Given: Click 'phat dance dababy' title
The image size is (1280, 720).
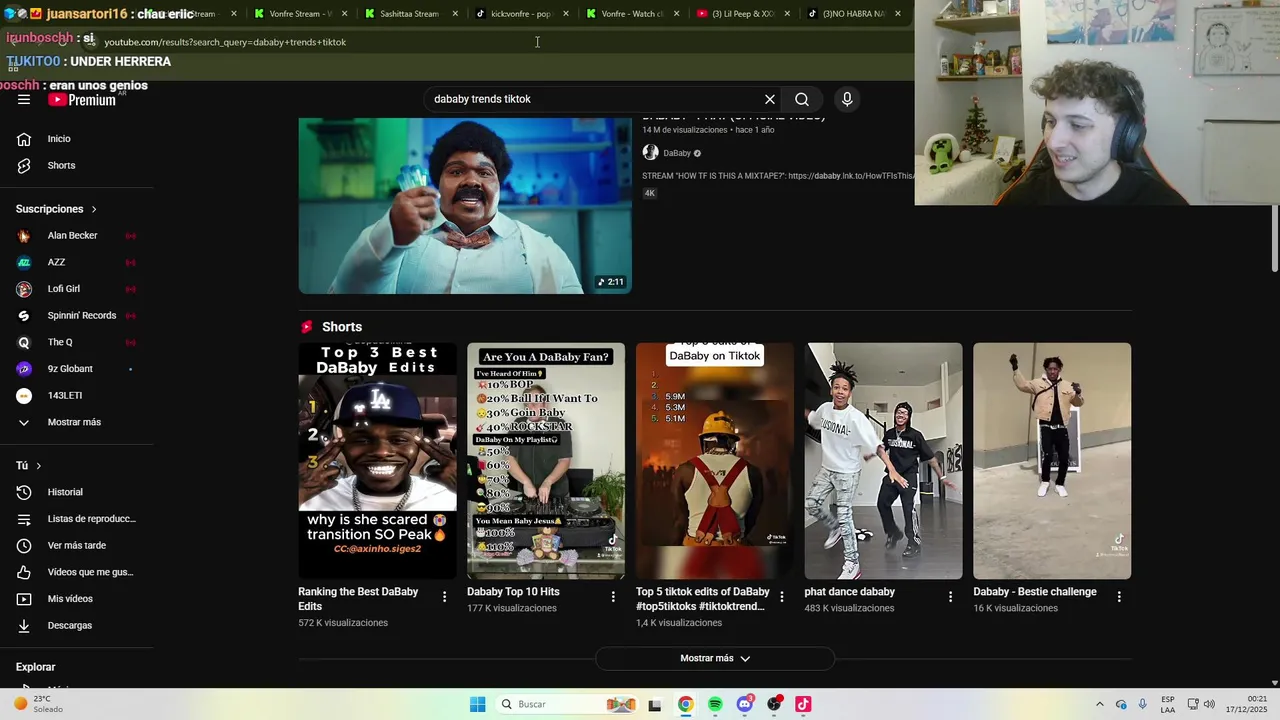Looking at the screenshot, I should coord(850,592).
